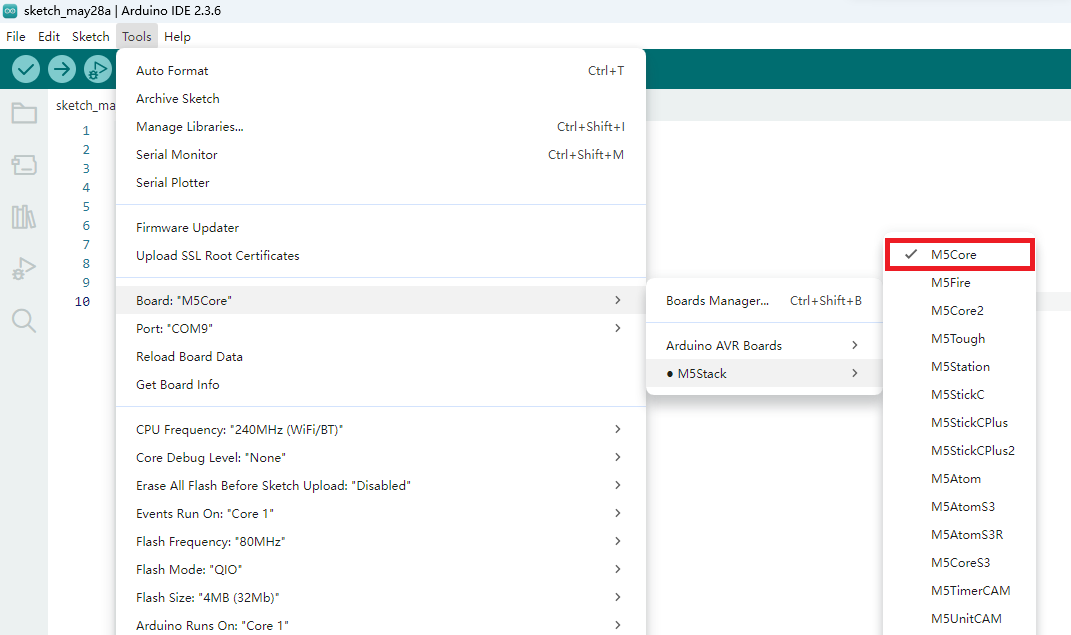This screenshot has height=635, width=1071.
Task: Expand Core Debug Level options
Action: (x=380, y=457)
